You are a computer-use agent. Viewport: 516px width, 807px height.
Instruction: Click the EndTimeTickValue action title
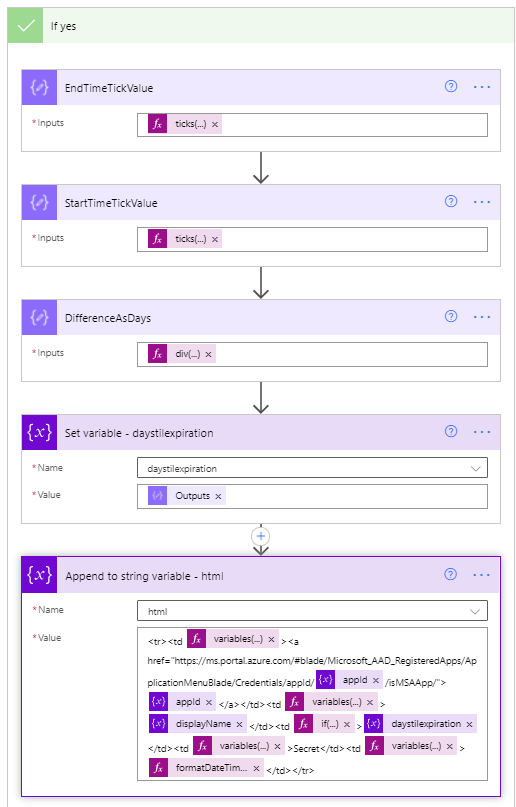[109, 88]
